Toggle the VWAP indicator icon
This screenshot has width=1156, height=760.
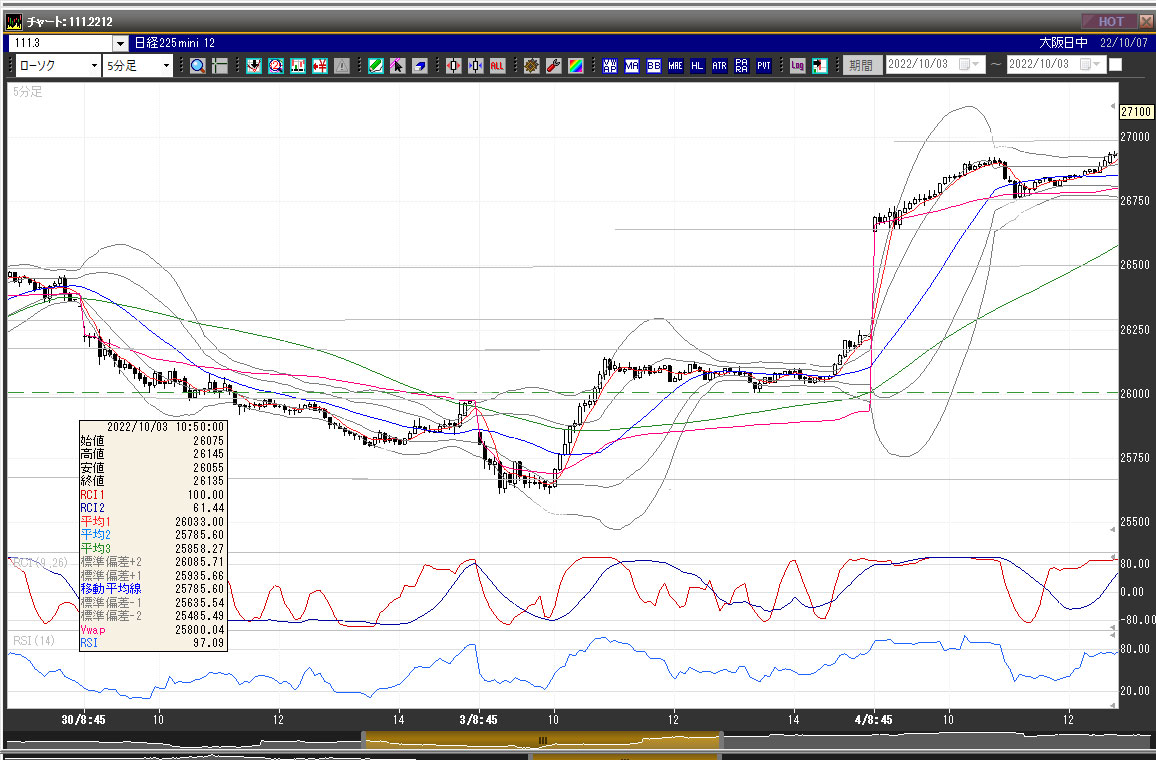[x=610, y=66]
